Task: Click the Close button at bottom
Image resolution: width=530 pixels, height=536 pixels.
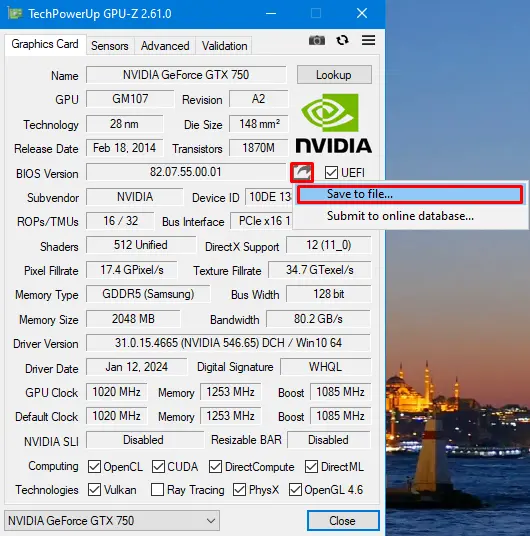Action: 343,521
